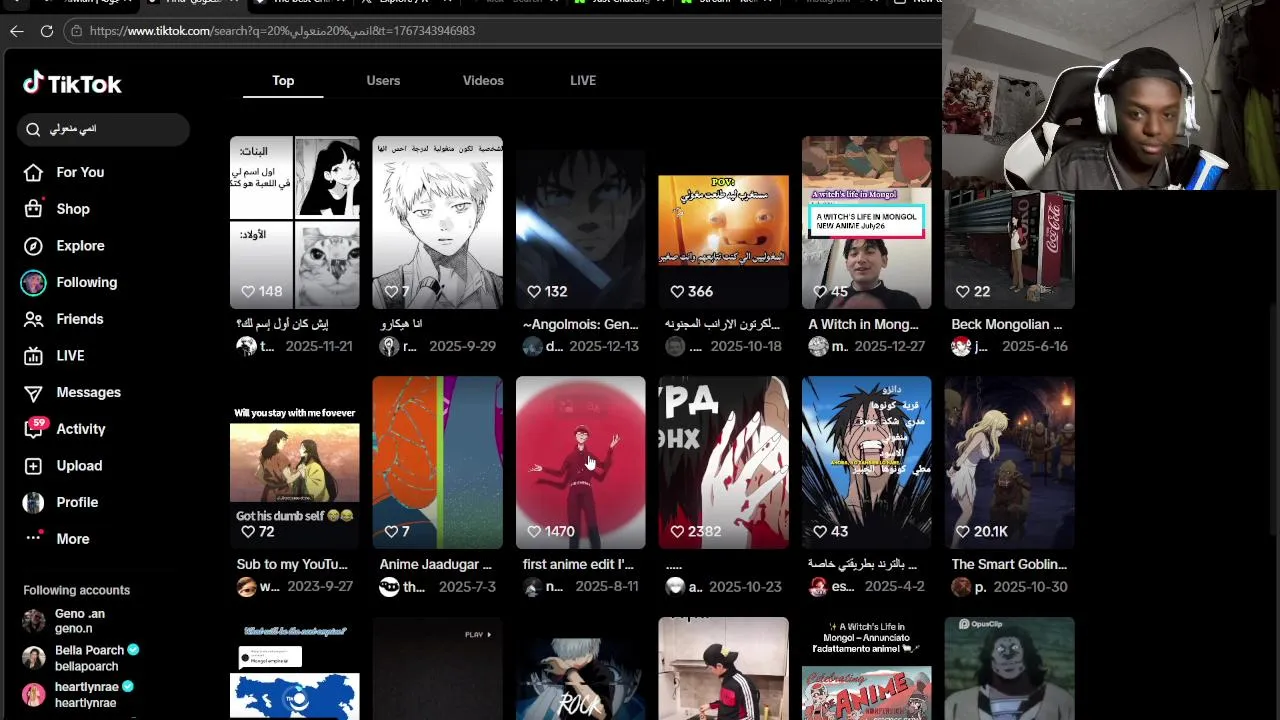Open heartlynrae following account

(78, 695)
